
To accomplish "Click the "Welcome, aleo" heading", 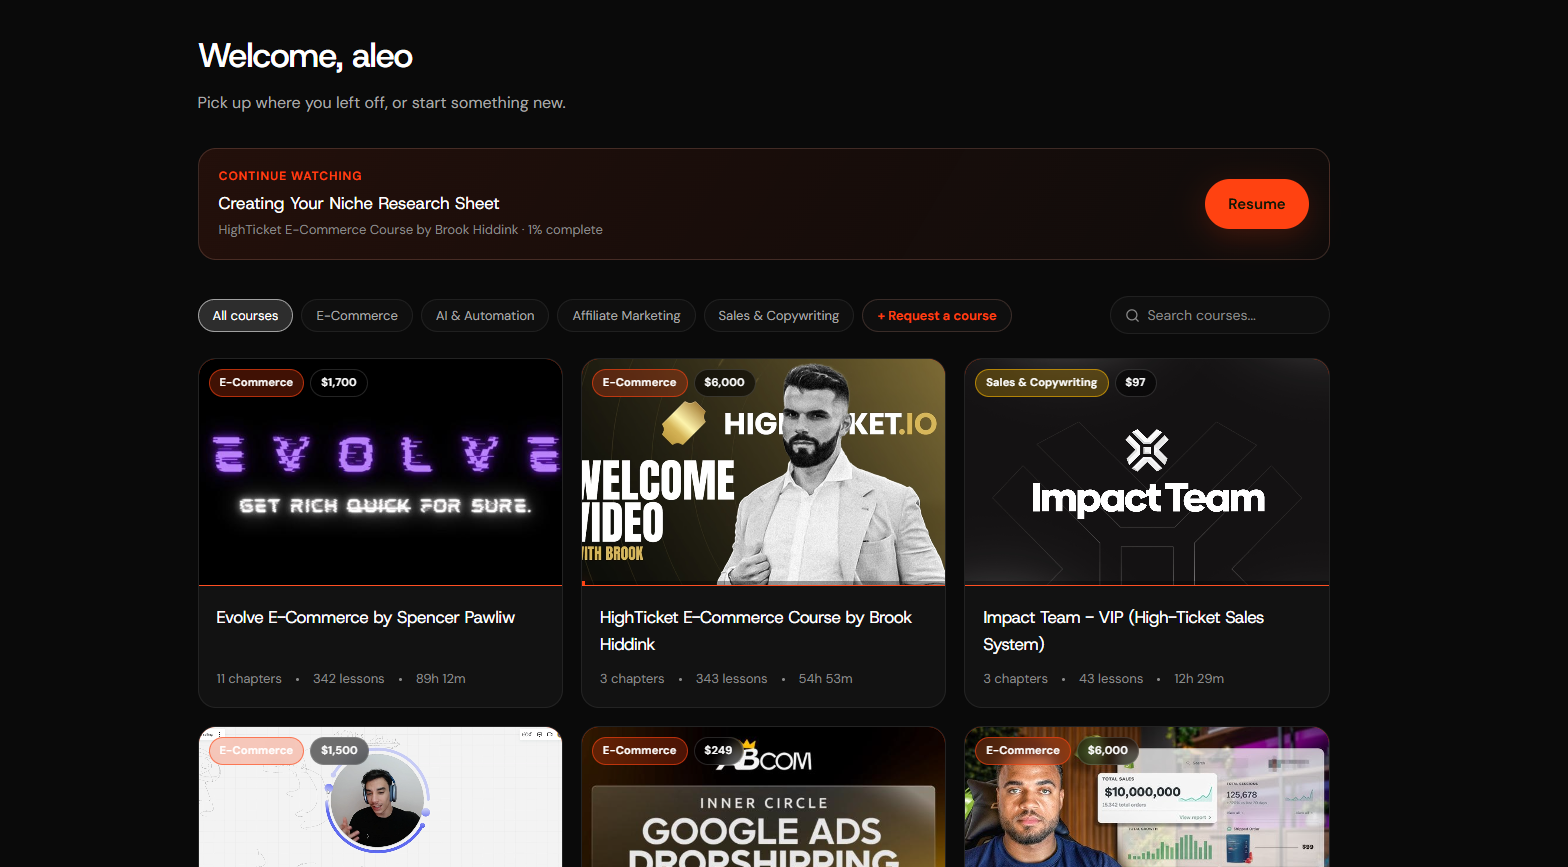I will 305,56.
